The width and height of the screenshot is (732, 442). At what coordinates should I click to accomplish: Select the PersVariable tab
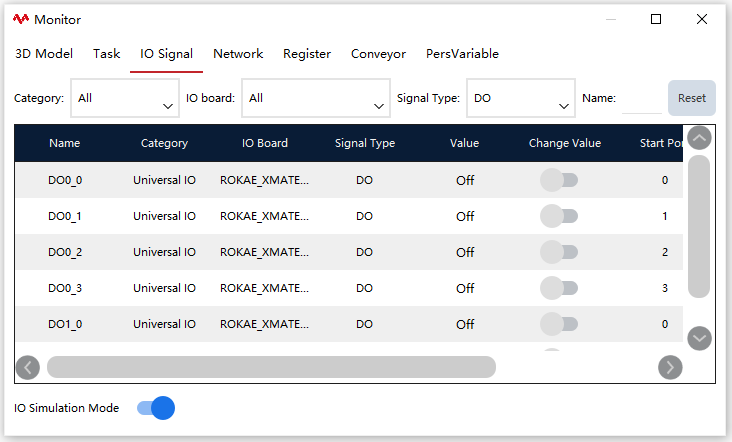[x=462, y=54]
